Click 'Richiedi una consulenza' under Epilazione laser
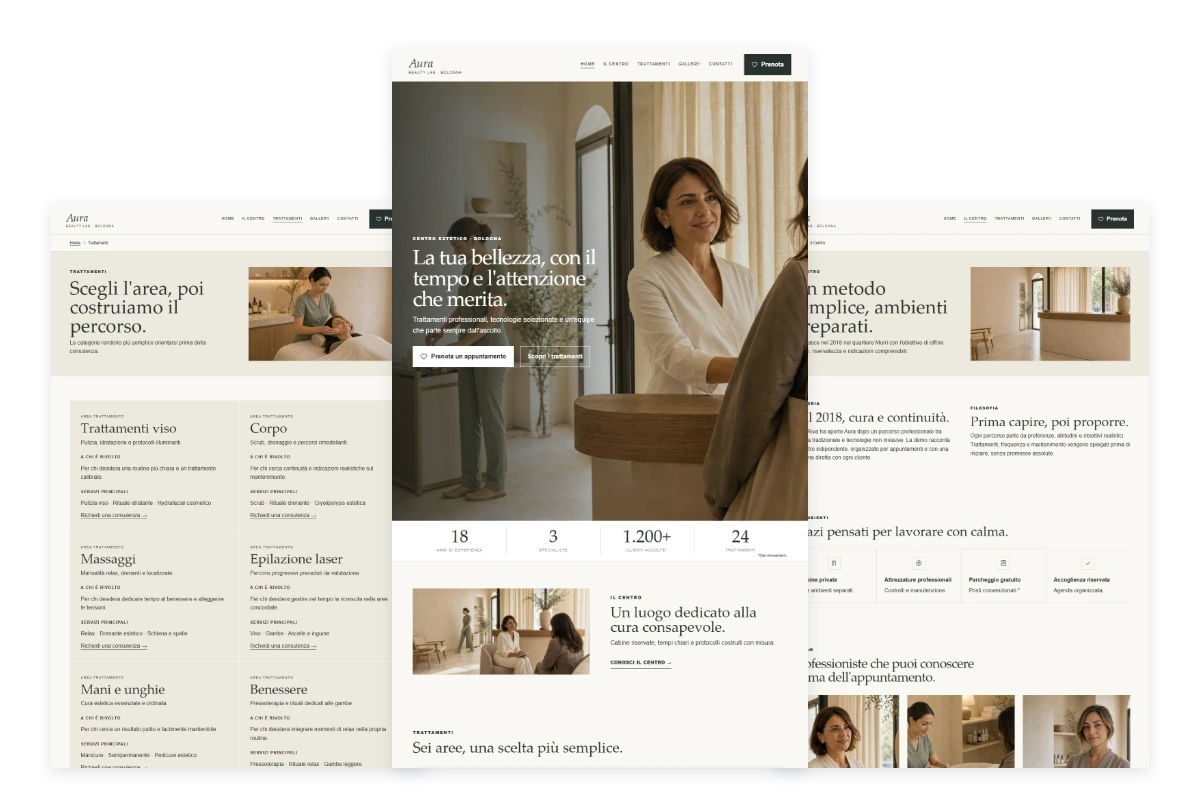This screenshot has width=1200, height=800. point(283,646)
